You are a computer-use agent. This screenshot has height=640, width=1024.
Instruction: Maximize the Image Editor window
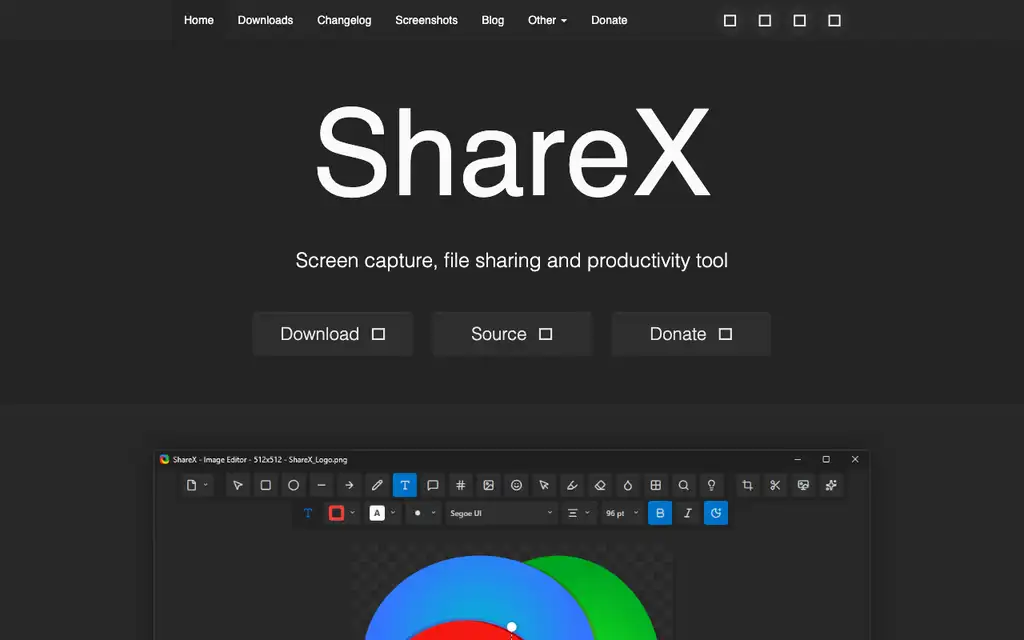pyautogui.click(x=826, y=460)
